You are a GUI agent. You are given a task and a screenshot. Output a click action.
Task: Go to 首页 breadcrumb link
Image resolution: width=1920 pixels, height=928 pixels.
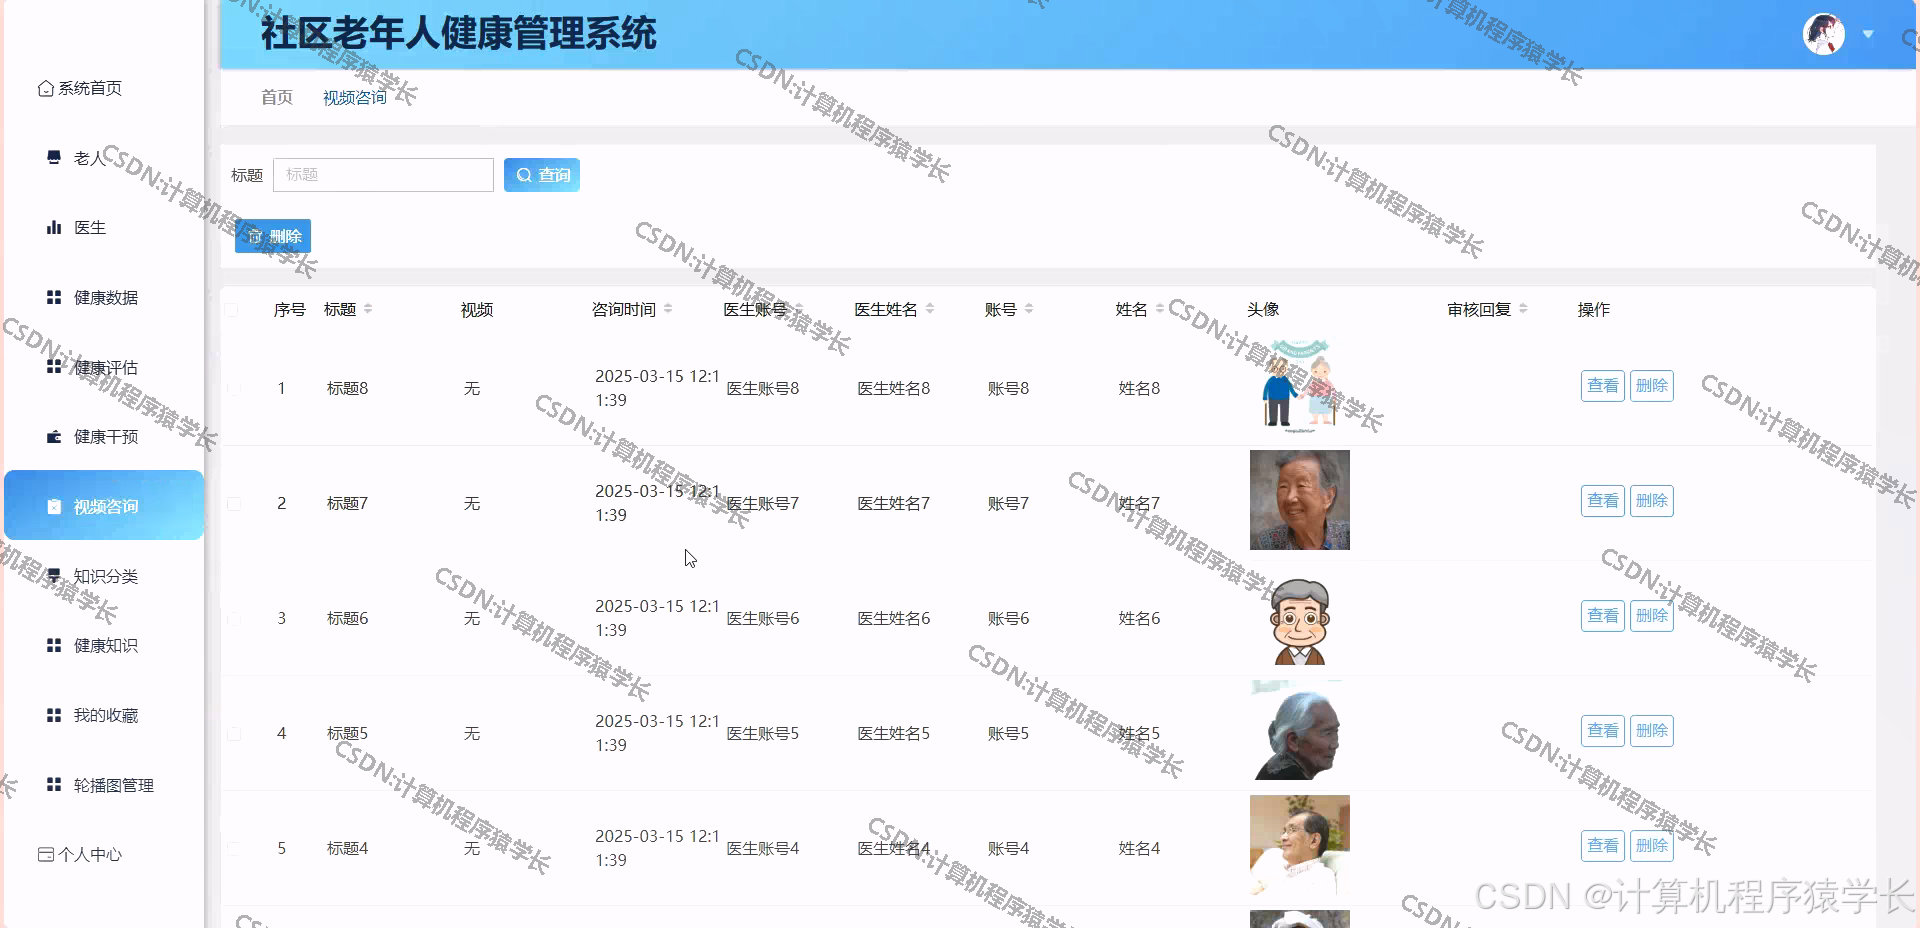(x=277, y=97)
